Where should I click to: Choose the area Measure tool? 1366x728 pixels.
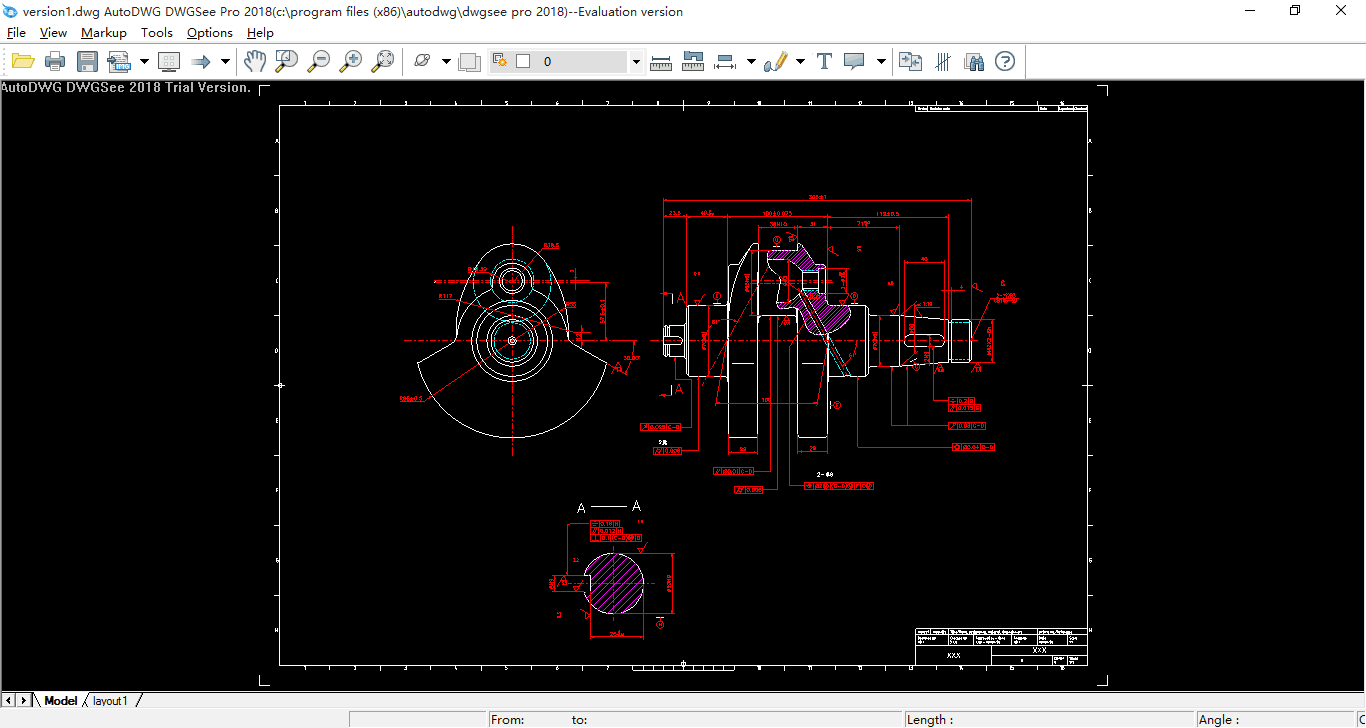pyautogui.click(x=693, y=61)
